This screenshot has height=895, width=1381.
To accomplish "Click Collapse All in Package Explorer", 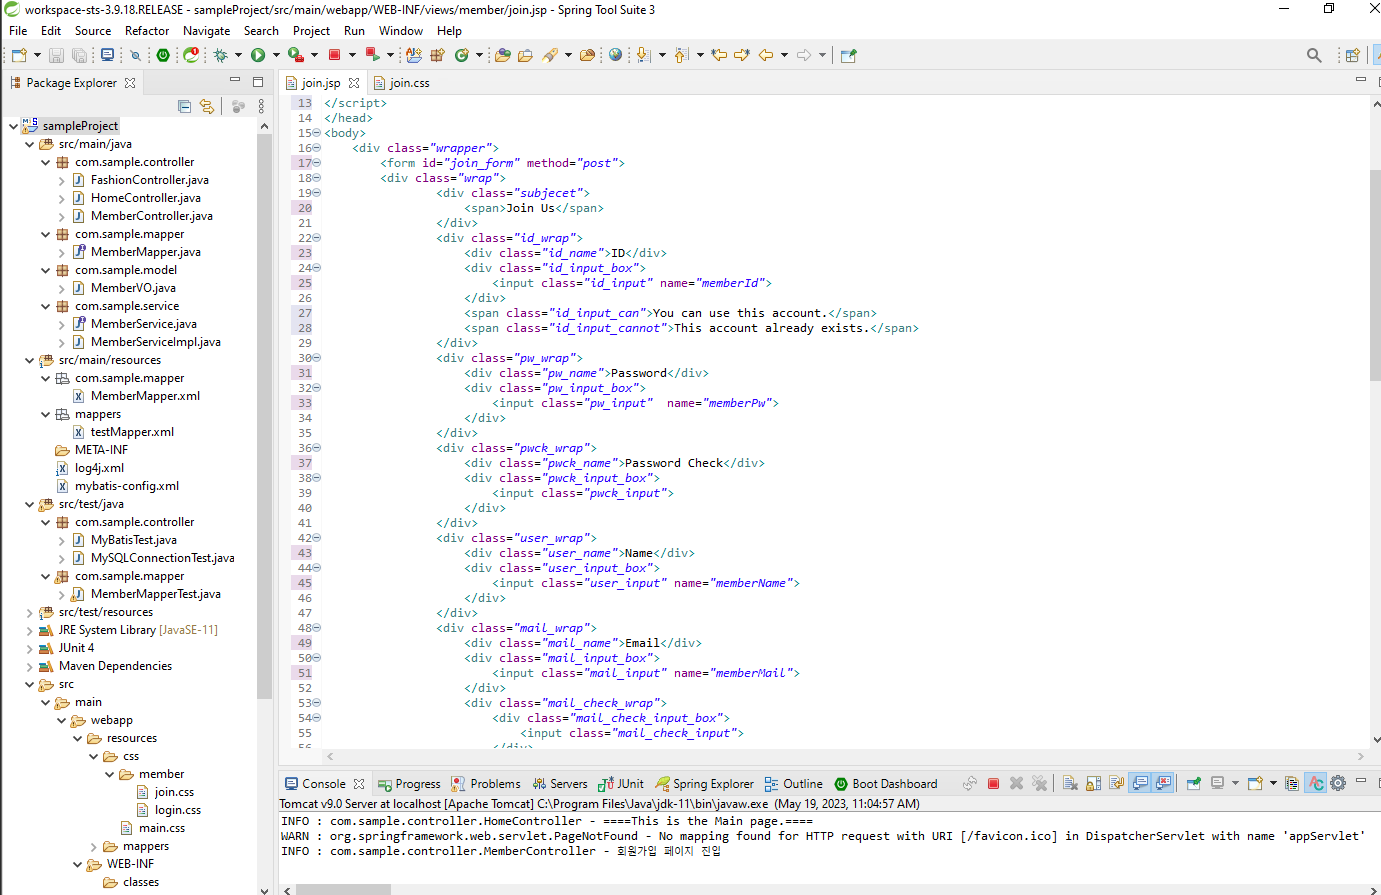I will (184, 106).
